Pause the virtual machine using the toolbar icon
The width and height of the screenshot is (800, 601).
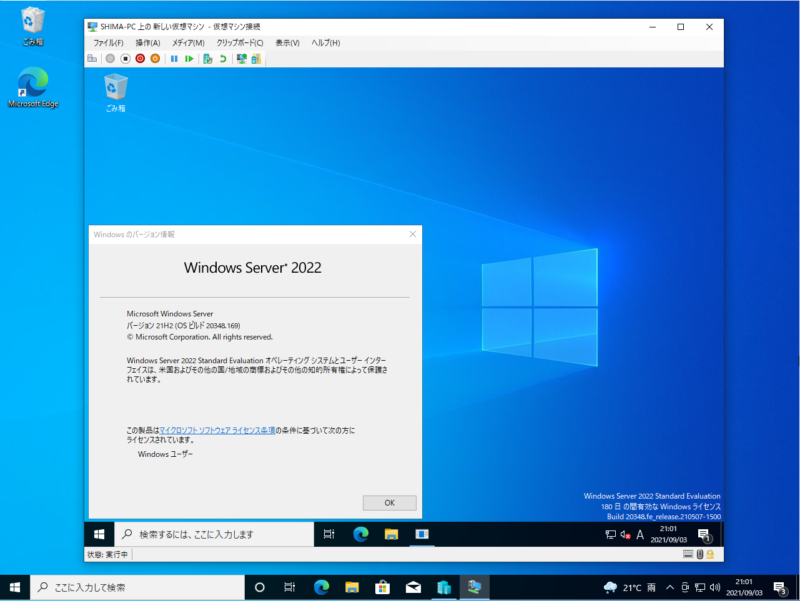coord(174,58)
